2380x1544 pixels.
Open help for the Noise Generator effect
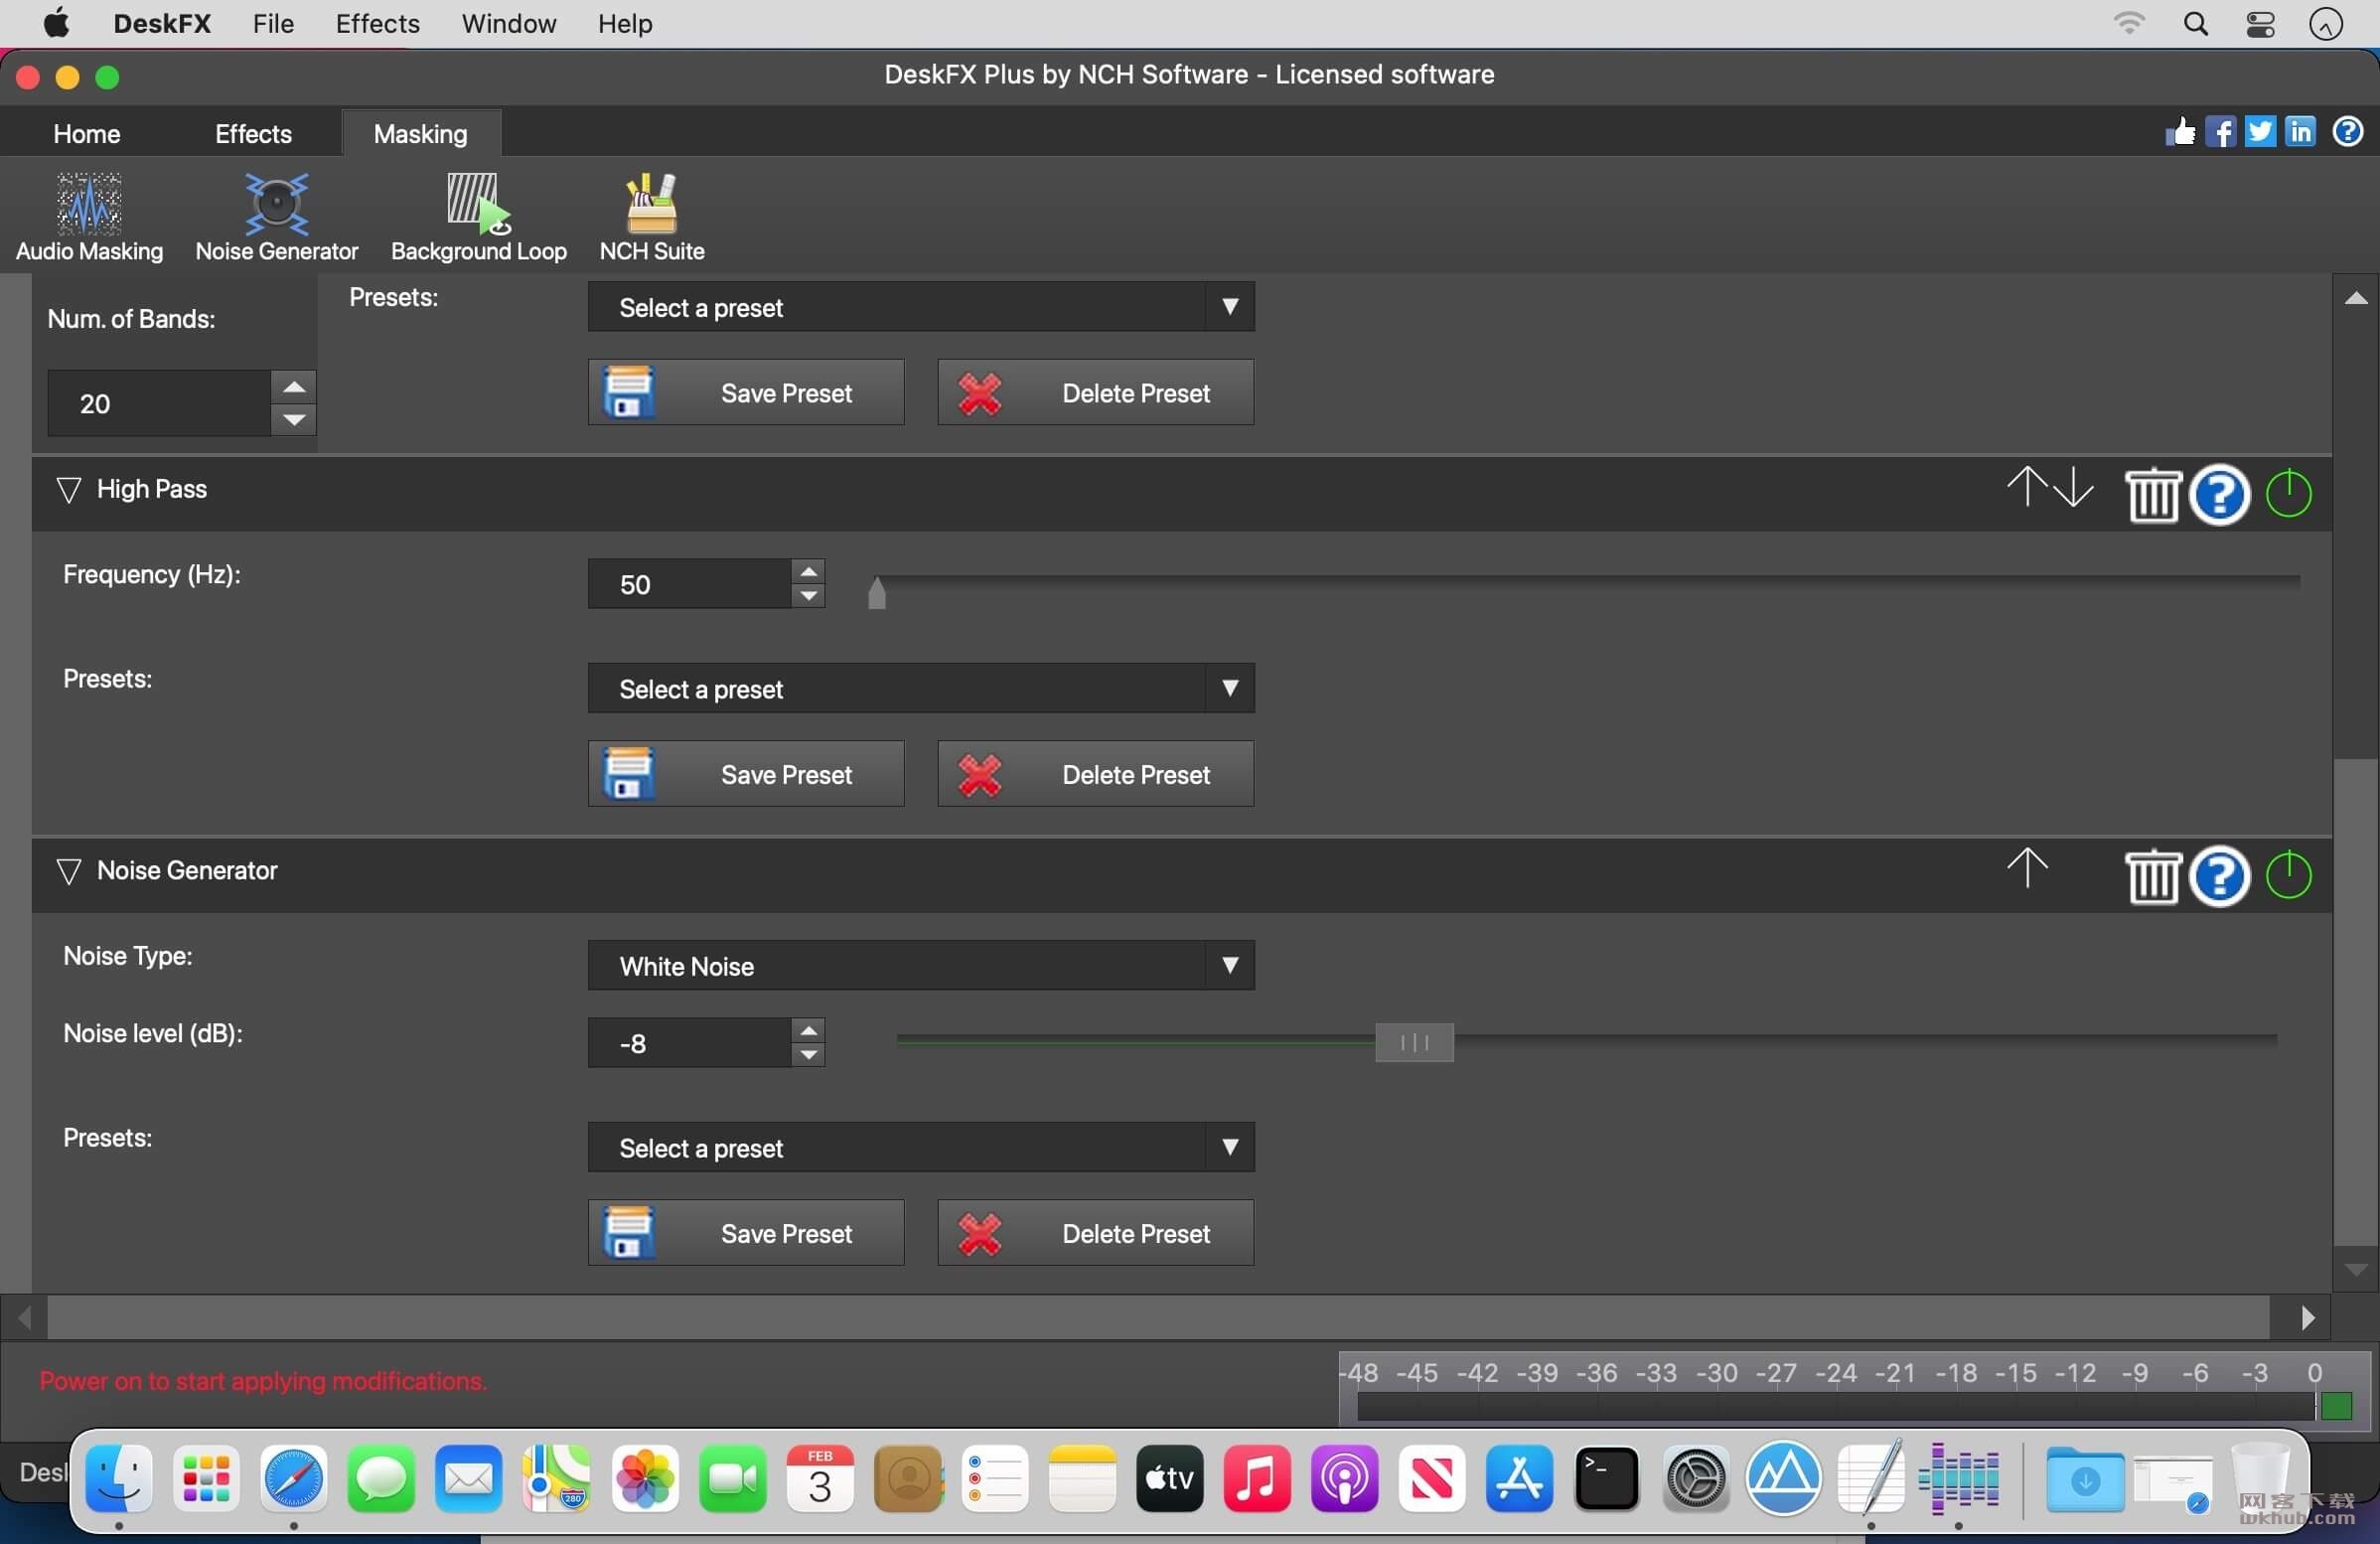(2219, 876)
